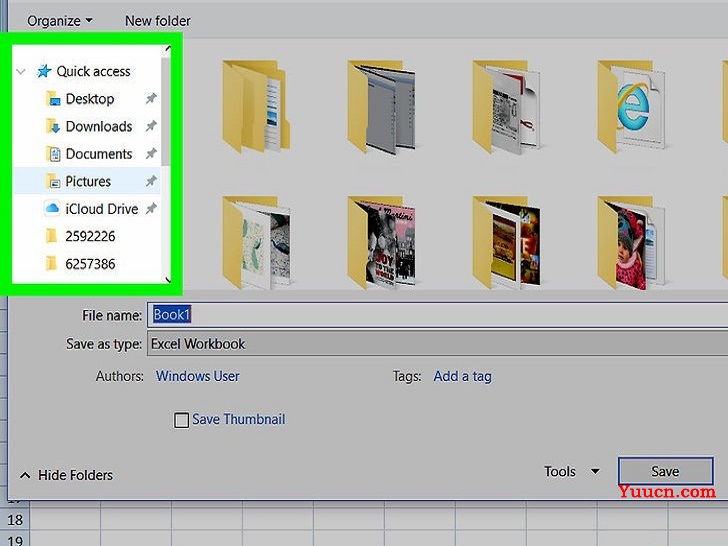
Task: Select the folder thumbnail with map and feather images
Action: click(256, 242)
